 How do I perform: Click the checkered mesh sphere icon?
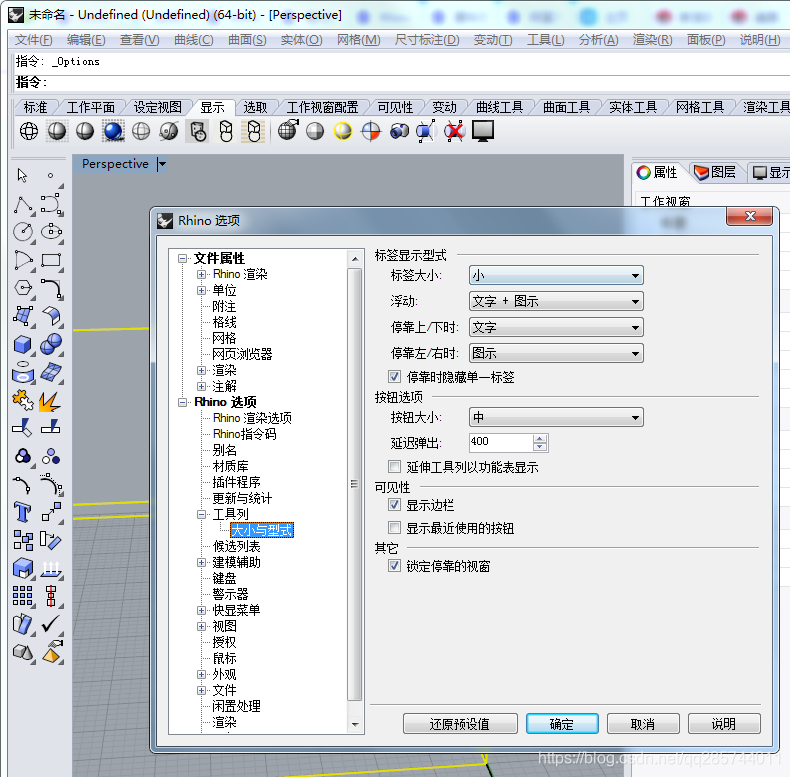click(288, 131)
